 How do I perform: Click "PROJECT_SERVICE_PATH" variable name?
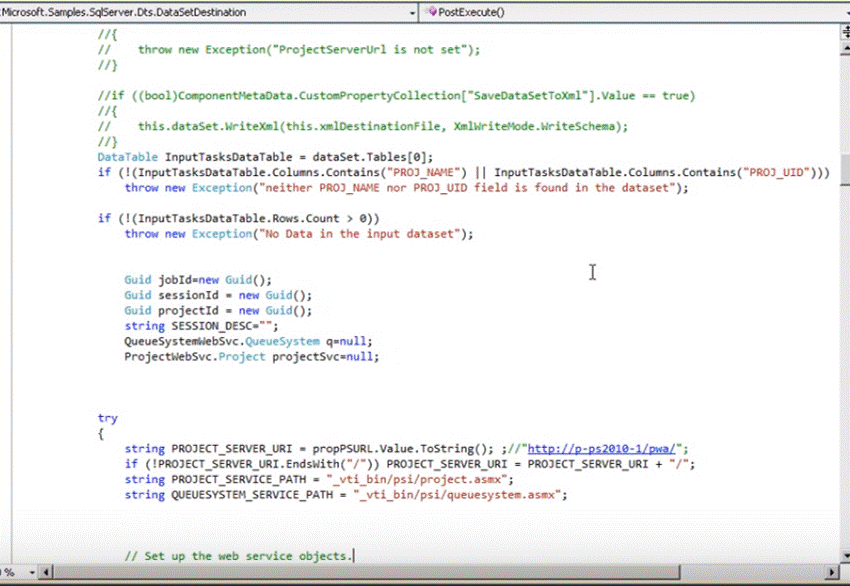point(239,480)
